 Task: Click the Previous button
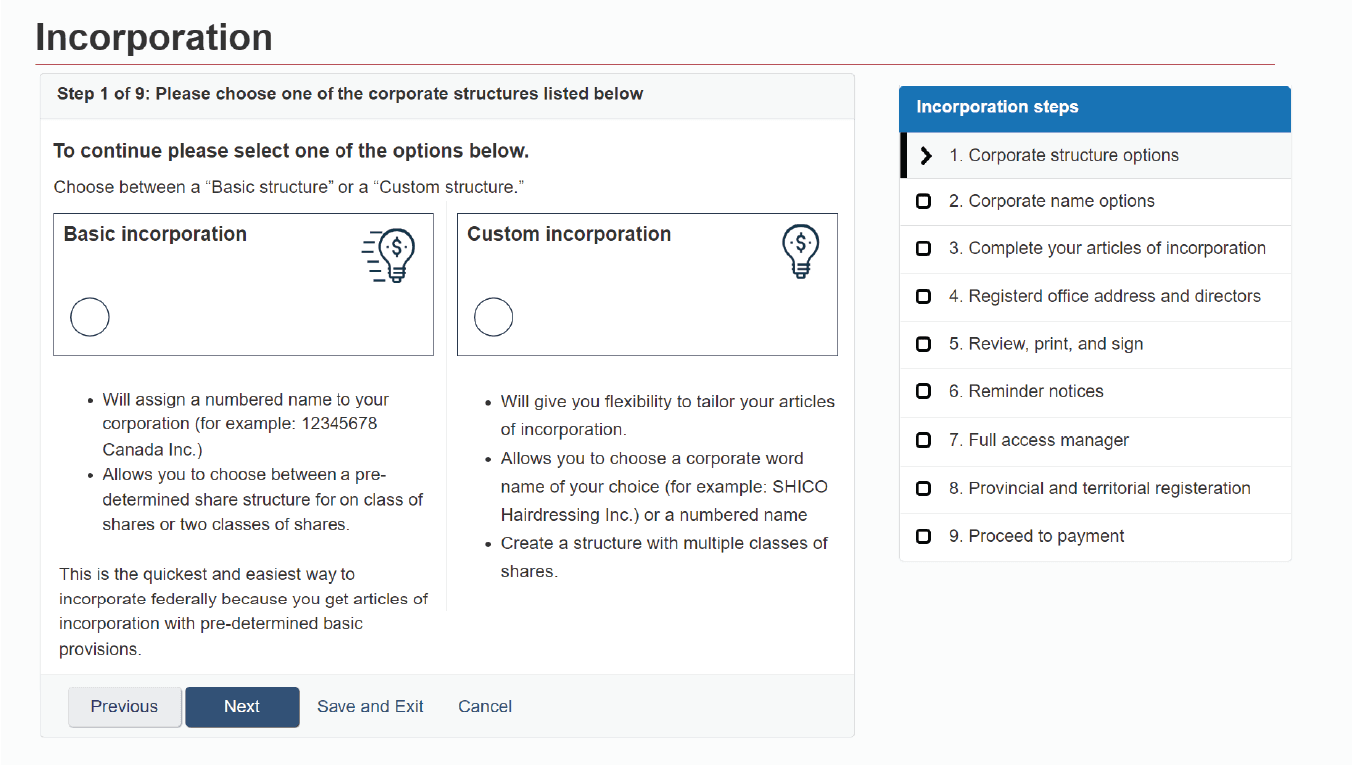124,706
